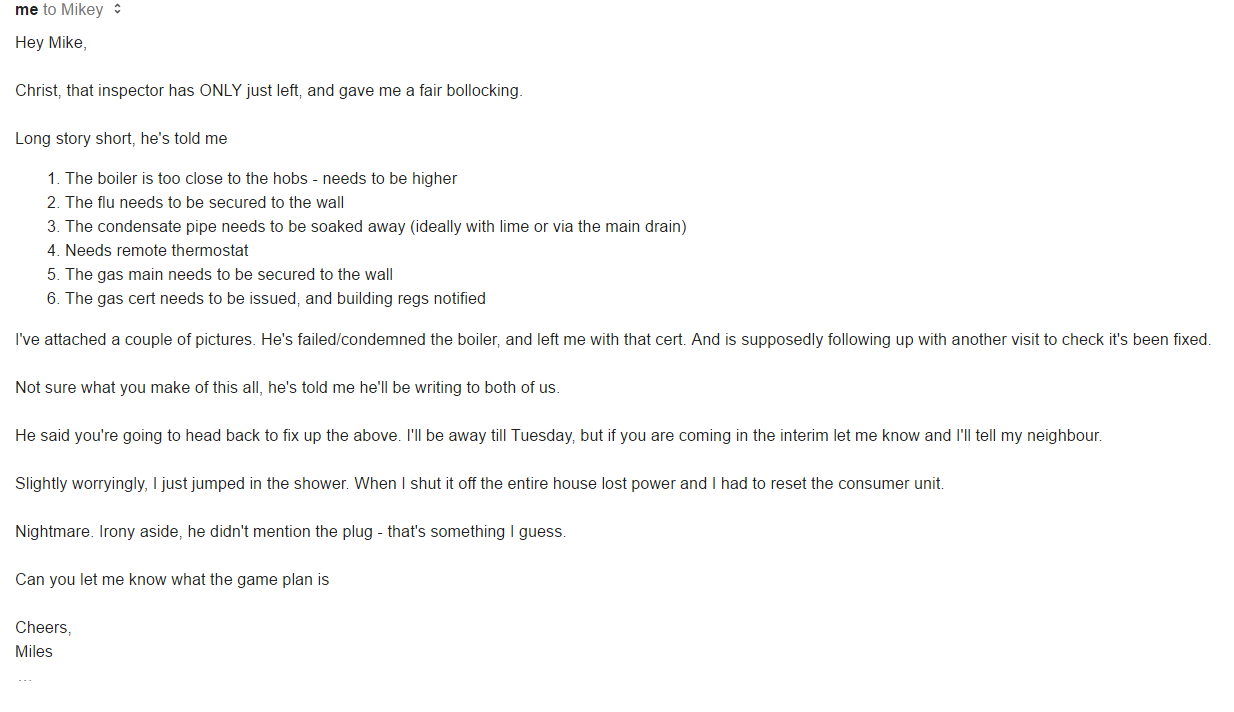The width and height of the screenshot is (1234, 712).
Task: Click the "Long story short" line
Action: pos(121,139)
